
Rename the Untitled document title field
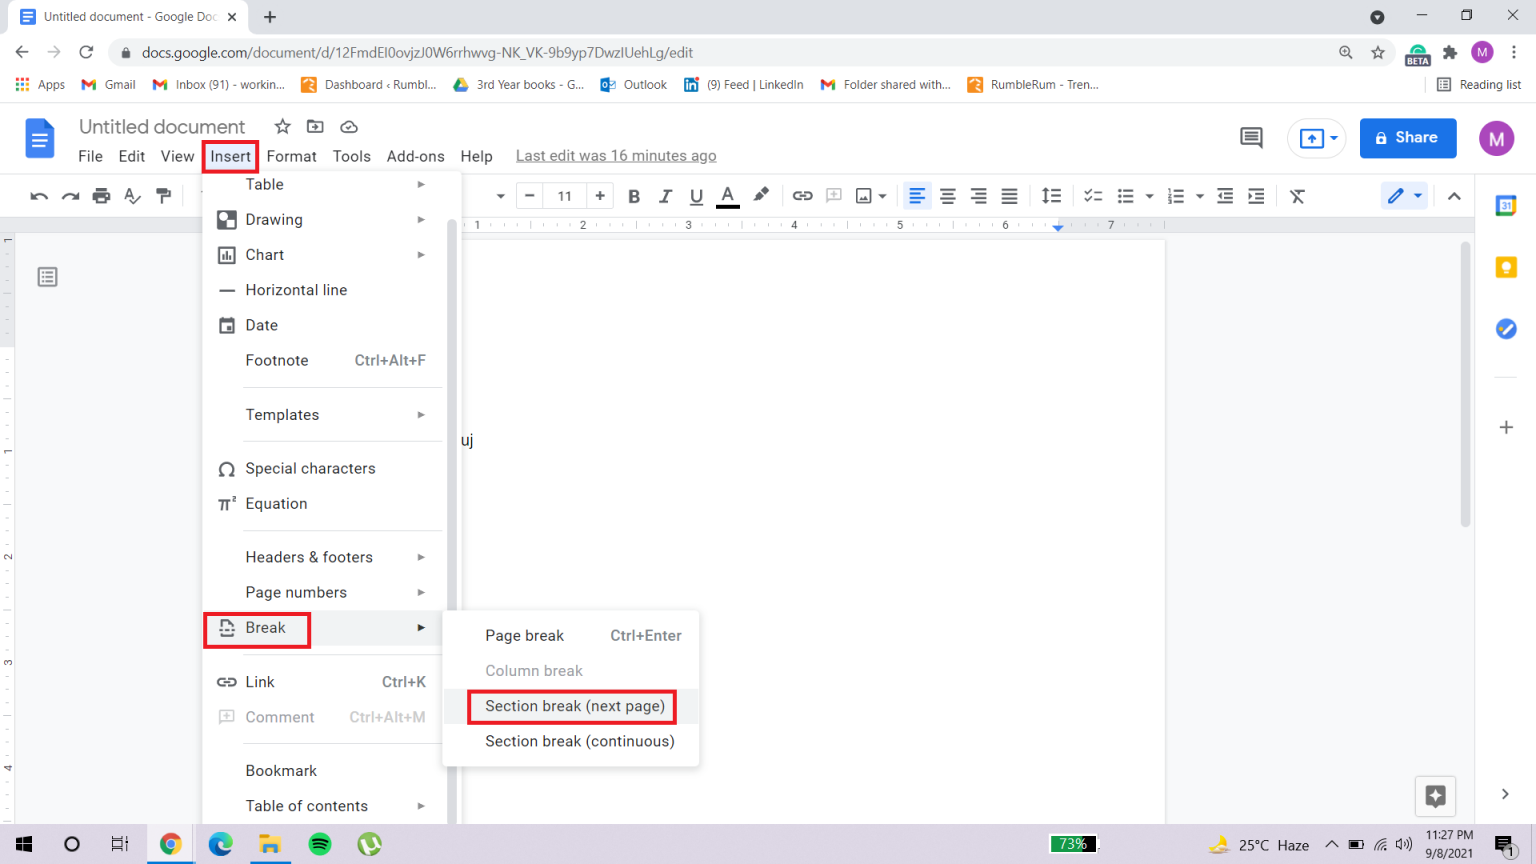(162, 126)
